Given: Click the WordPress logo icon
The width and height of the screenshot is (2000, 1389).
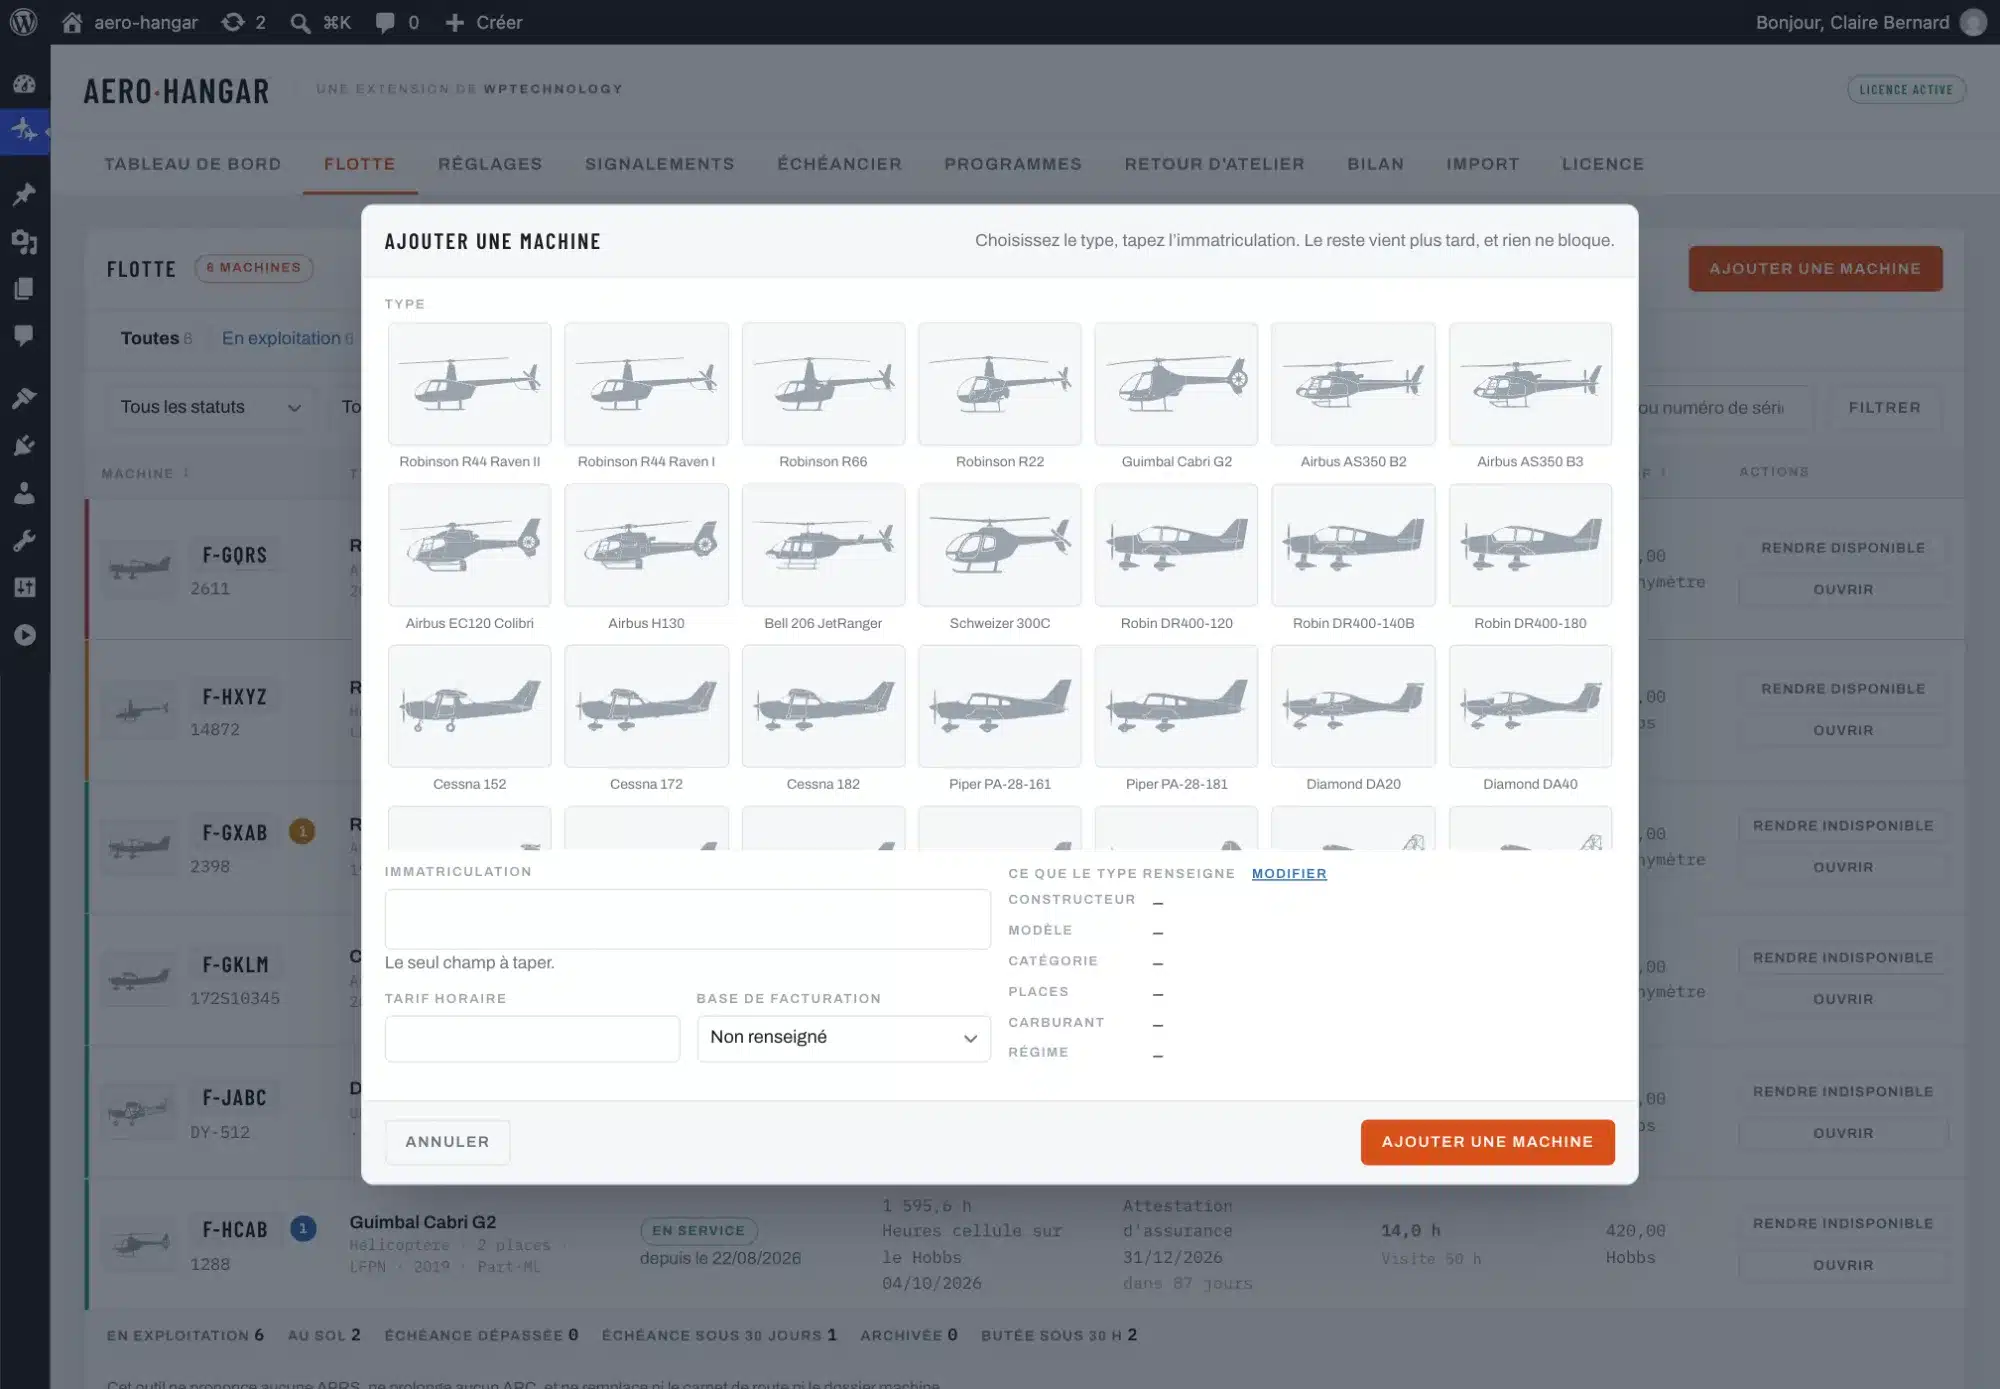Looking at the screenshot, I should tap(24, 22).
